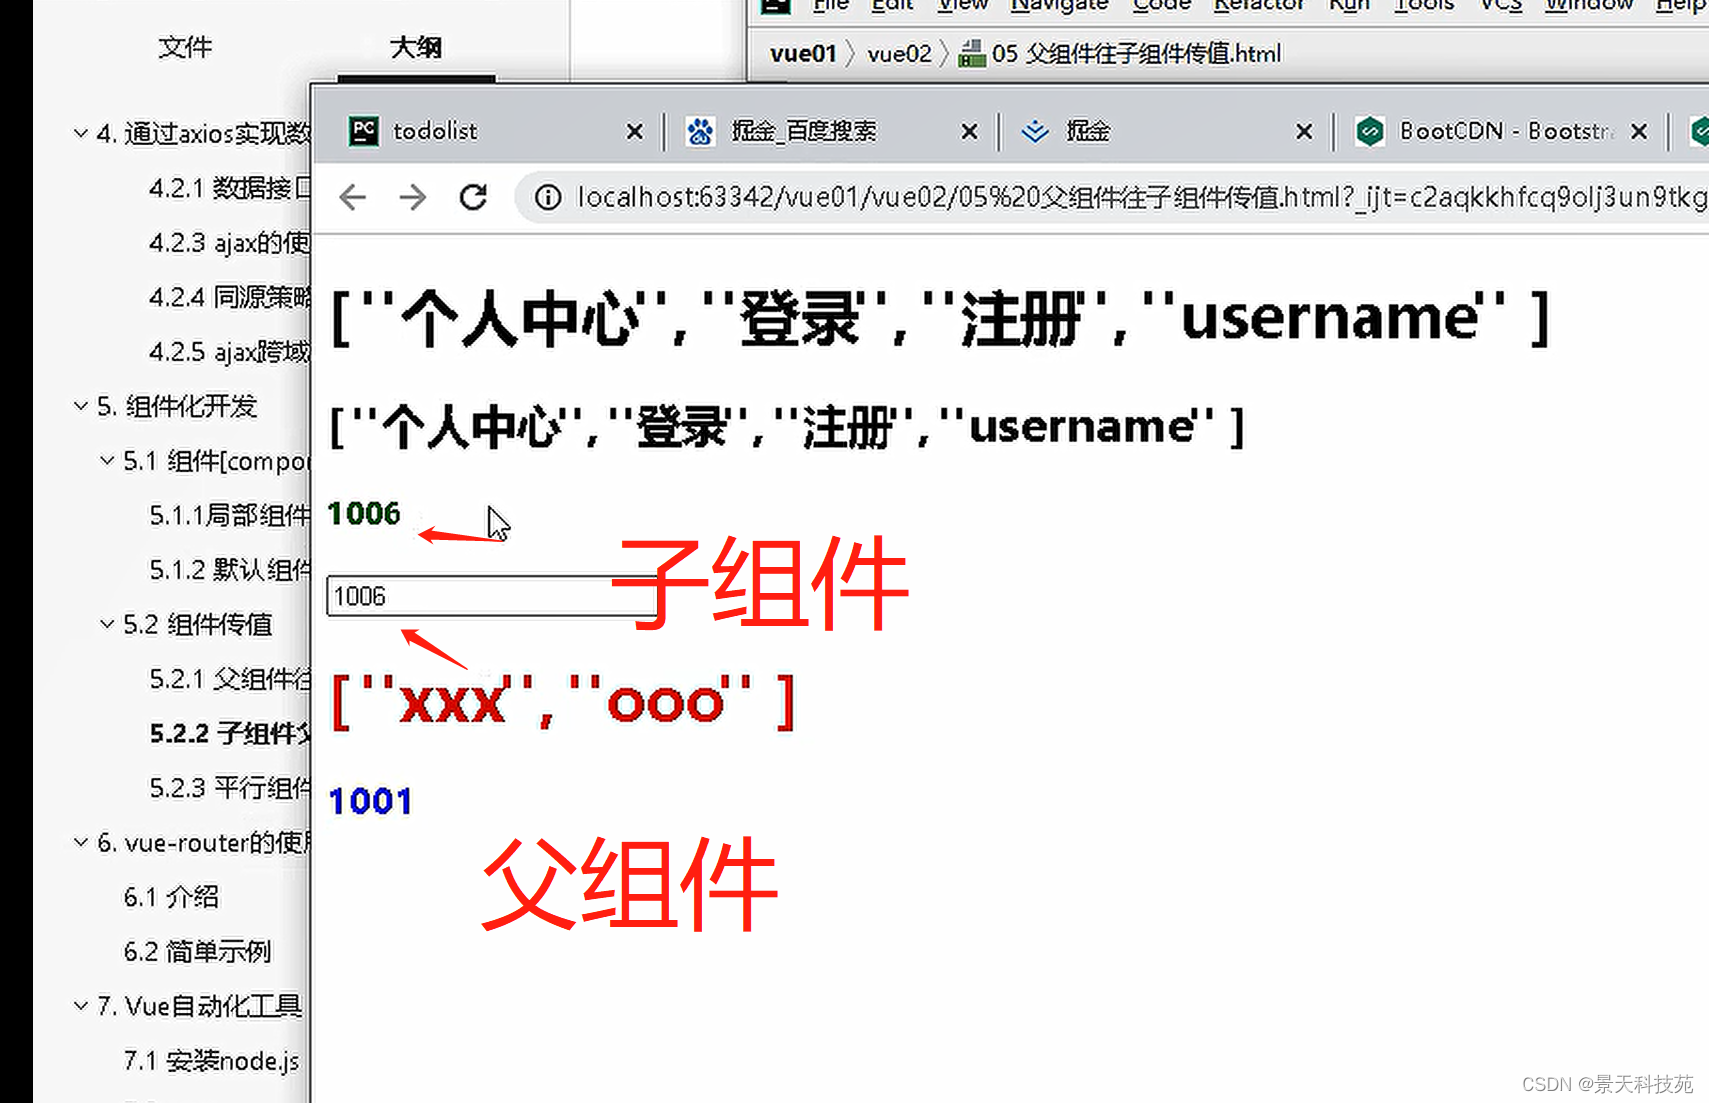1709x1103 pixels.
Task: Click the red ["xxx","ooo"] text
Action: point(562,701)
